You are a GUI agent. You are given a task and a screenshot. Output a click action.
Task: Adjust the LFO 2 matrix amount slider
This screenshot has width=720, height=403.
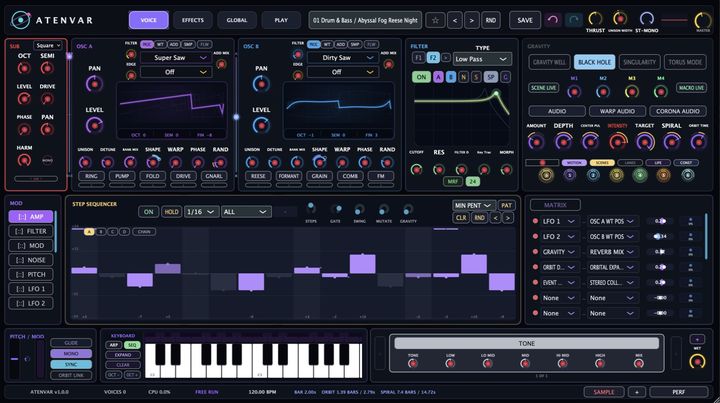660,236
